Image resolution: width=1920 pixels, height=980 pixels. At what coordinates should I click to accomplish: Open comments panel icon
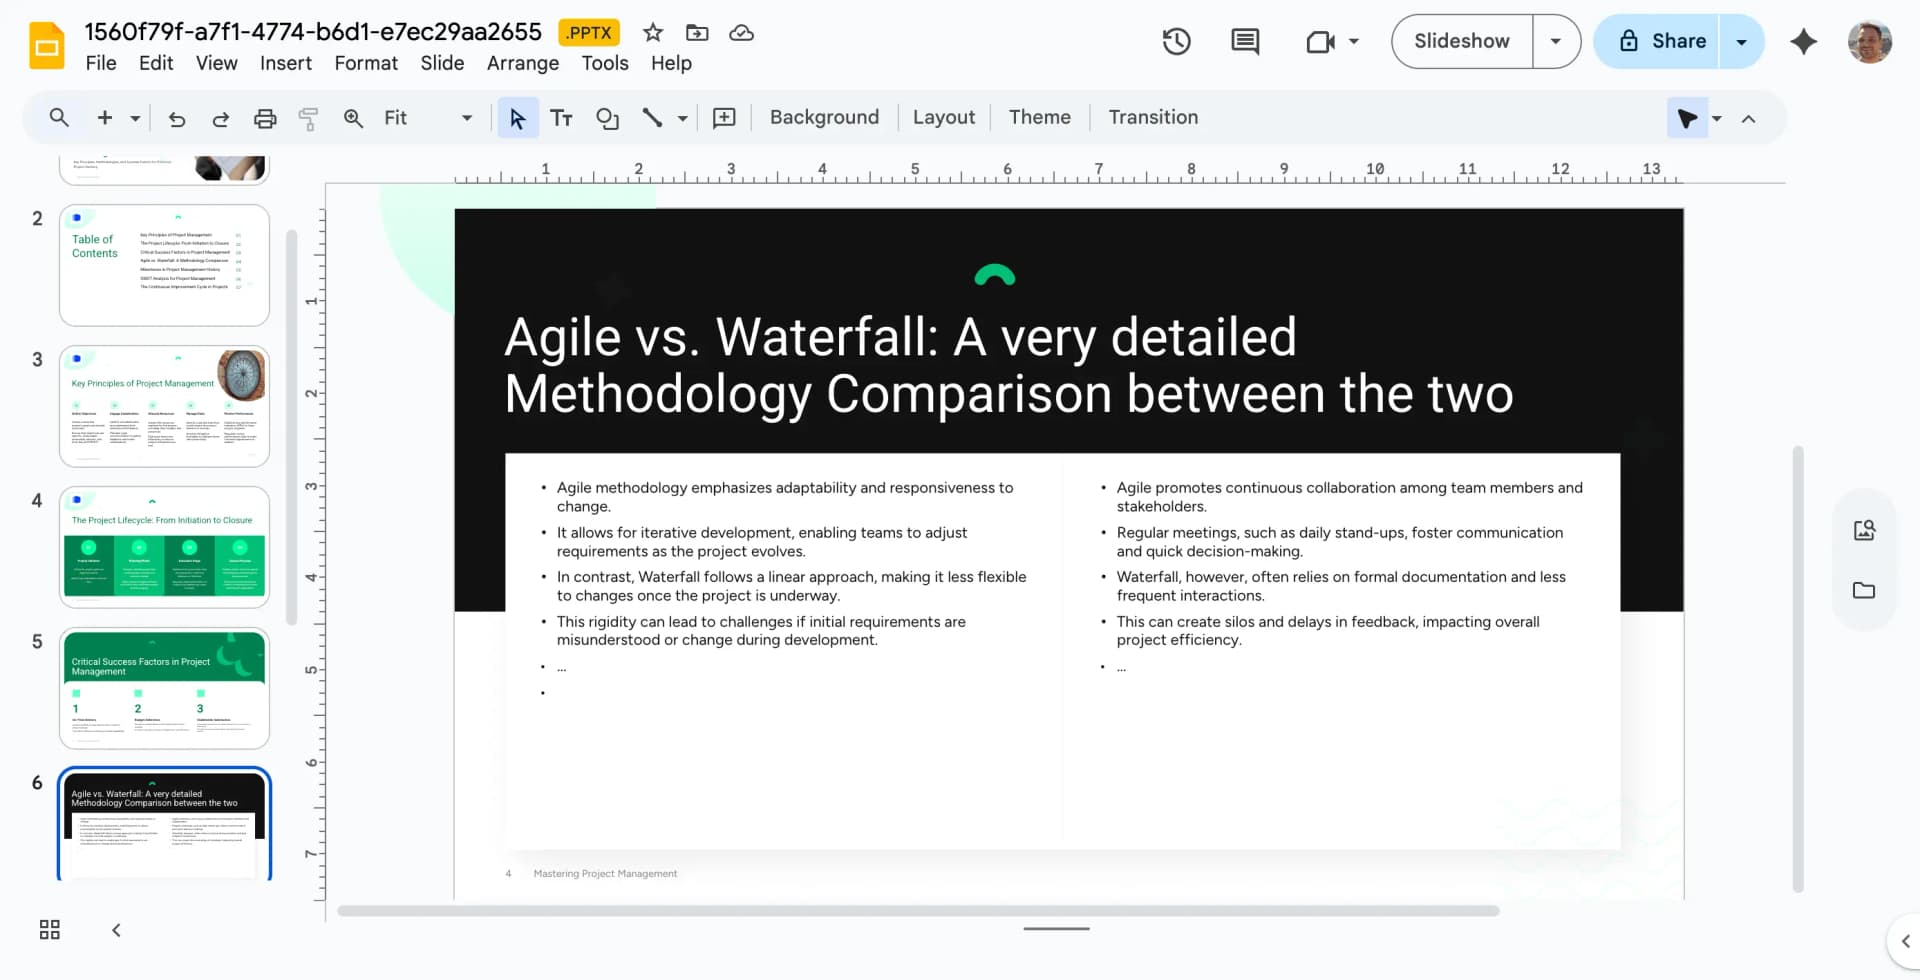pyautogui.click(x=1245, y=41)
